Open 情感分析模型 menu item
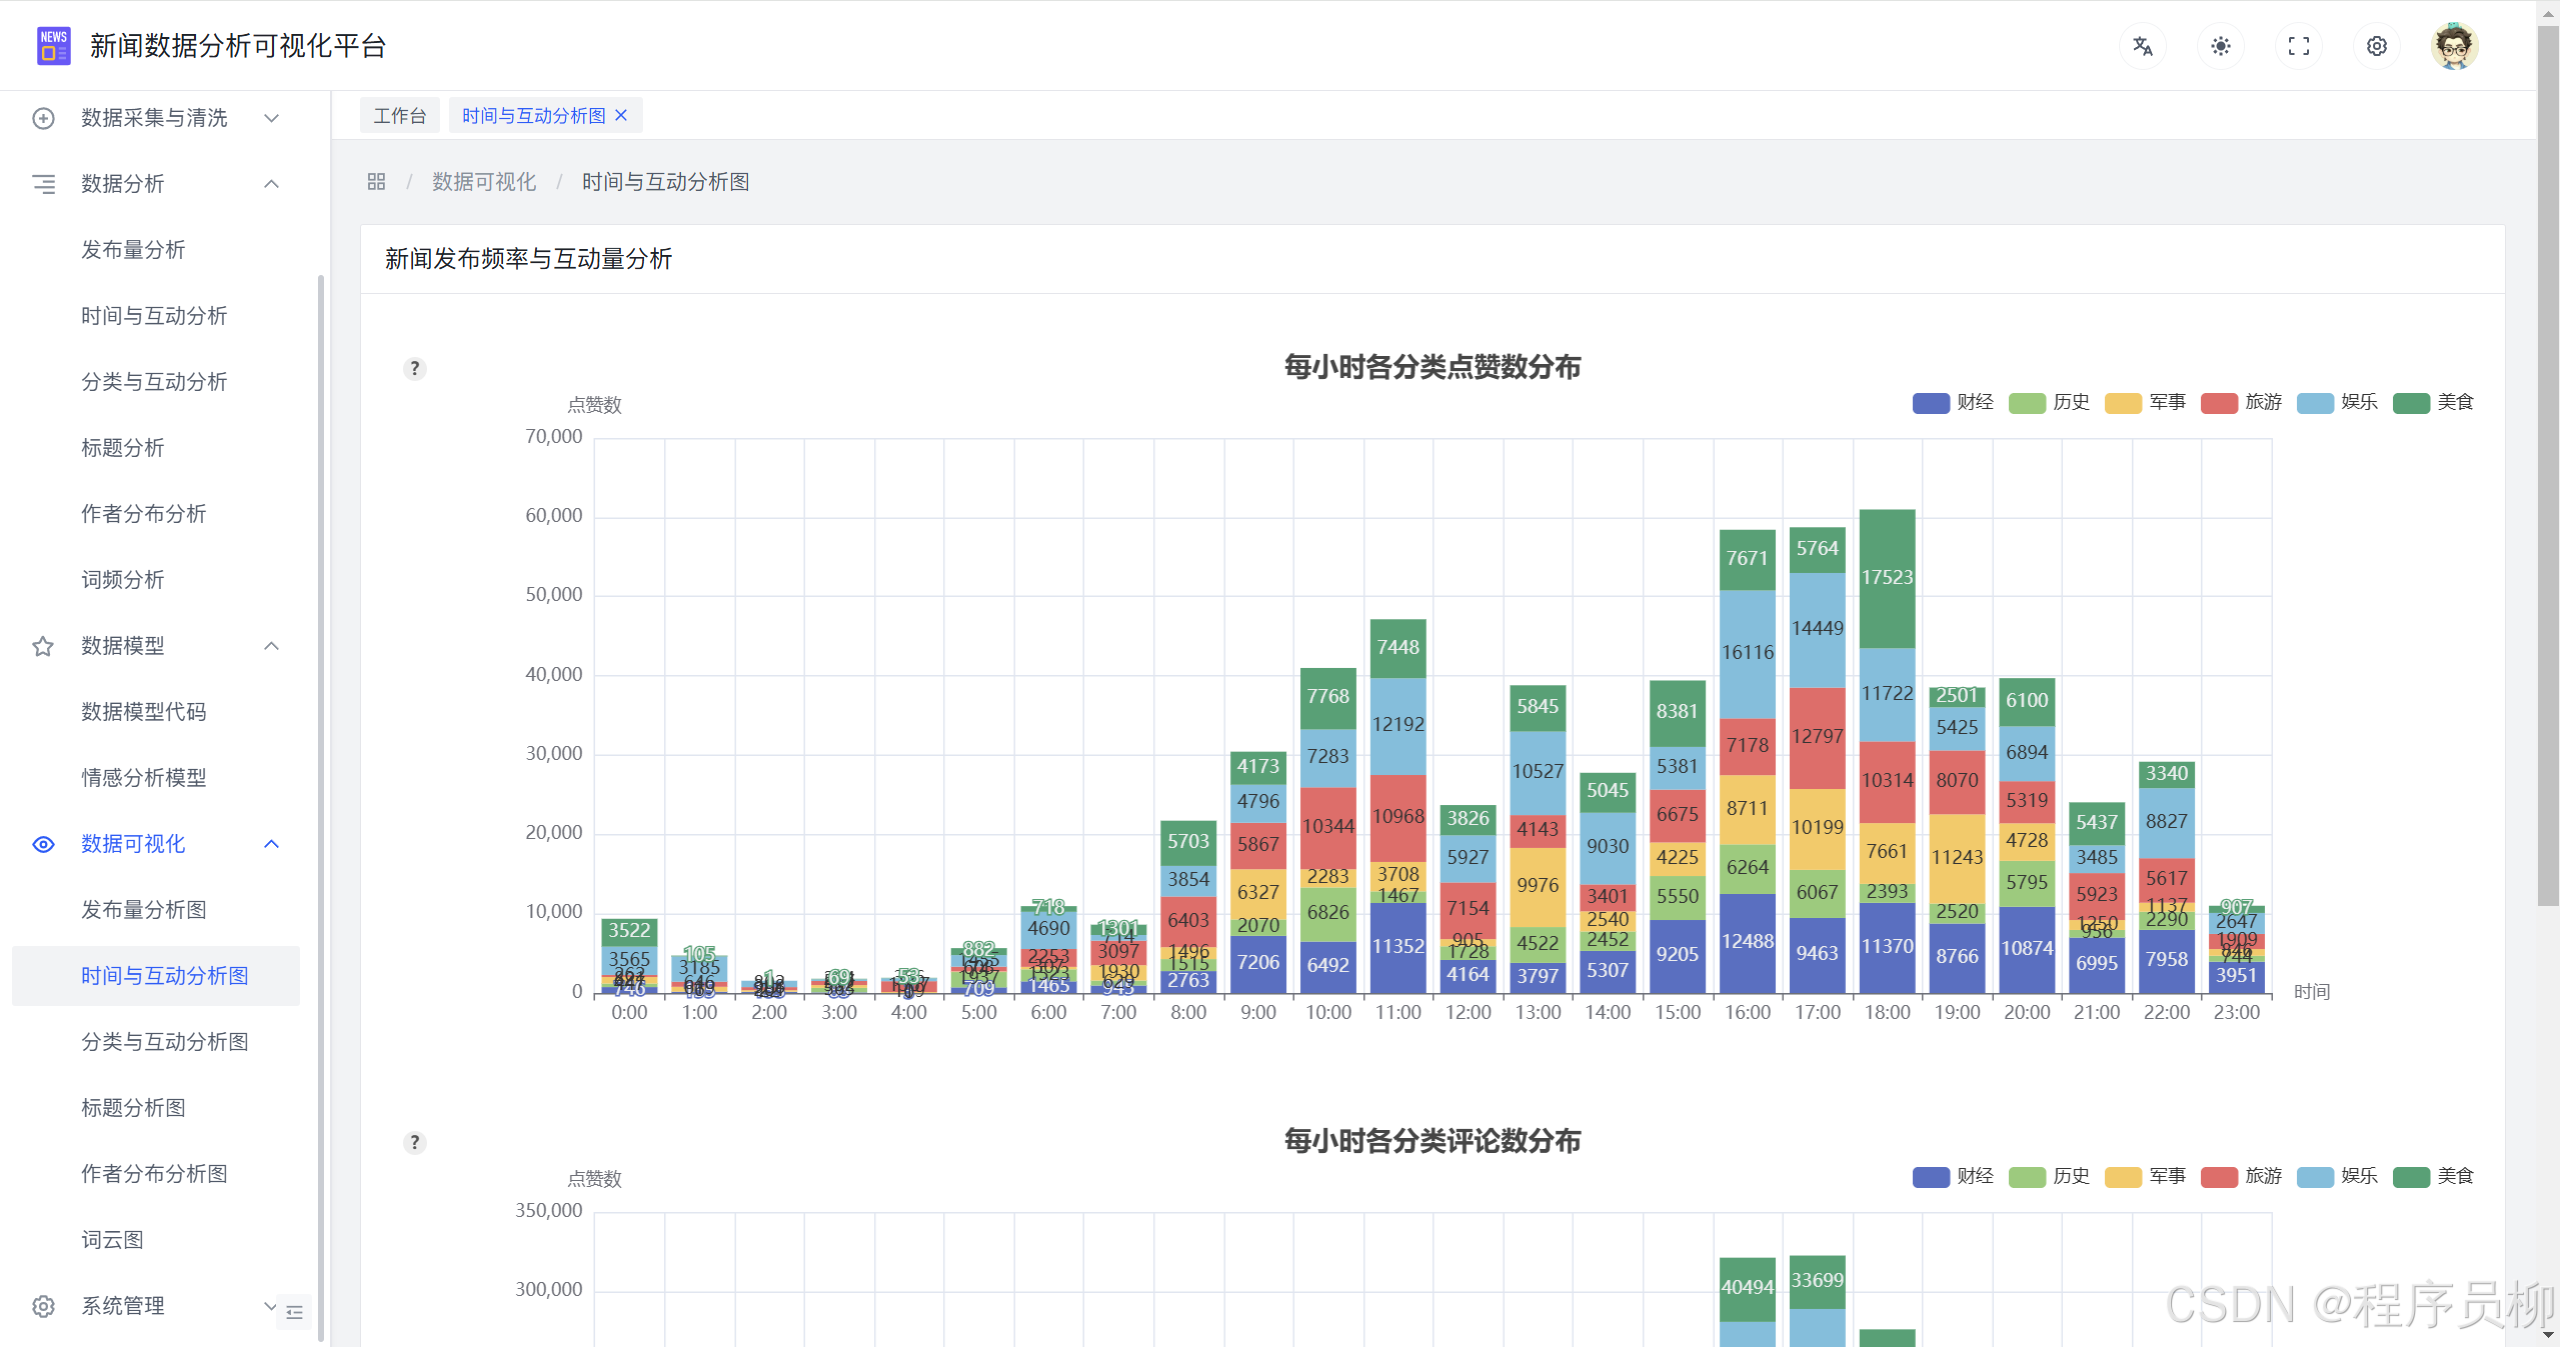 point(156,778)
